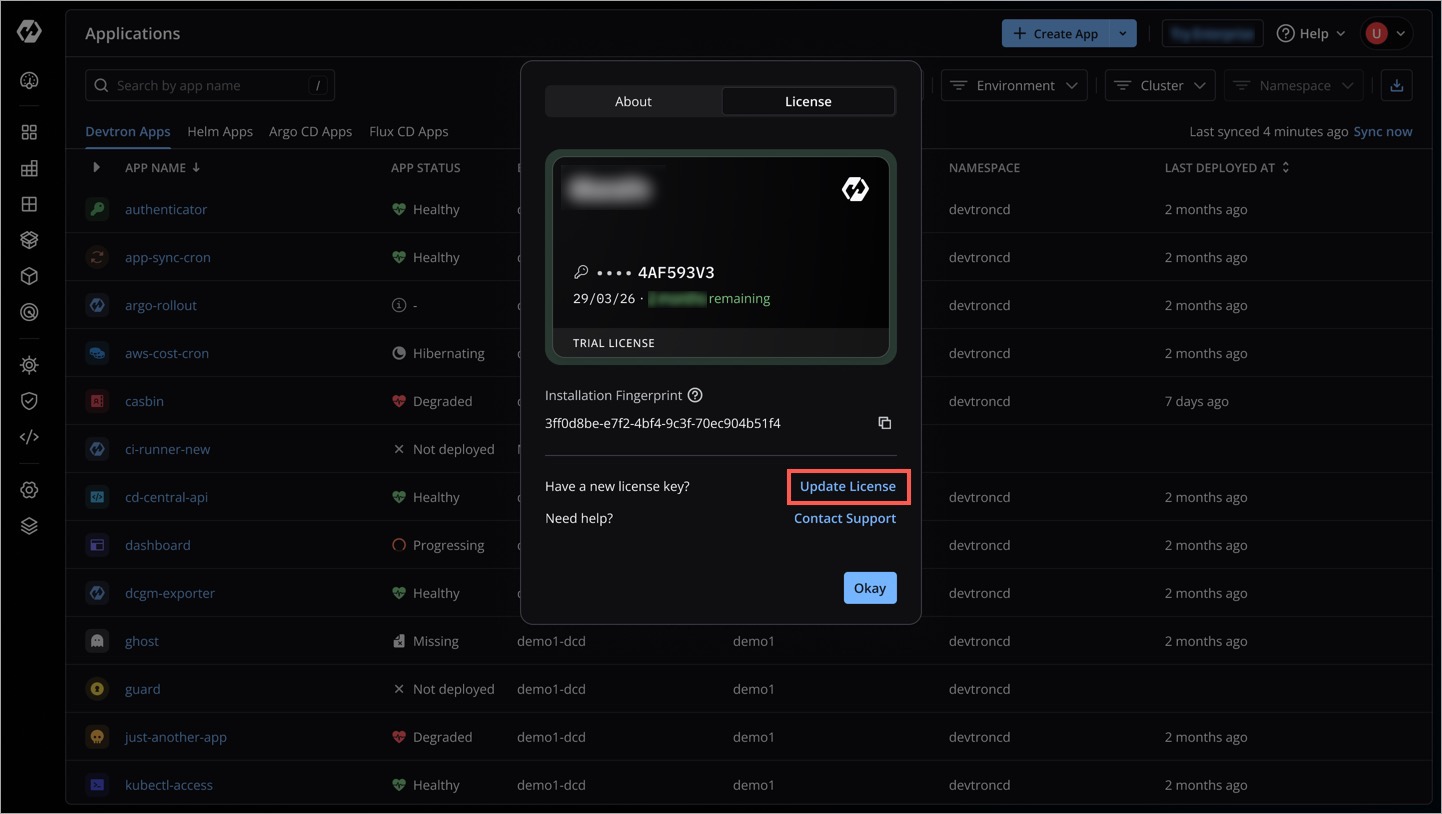
Task: Open the Environment filter dropdown
Action: pos(1013,85)
